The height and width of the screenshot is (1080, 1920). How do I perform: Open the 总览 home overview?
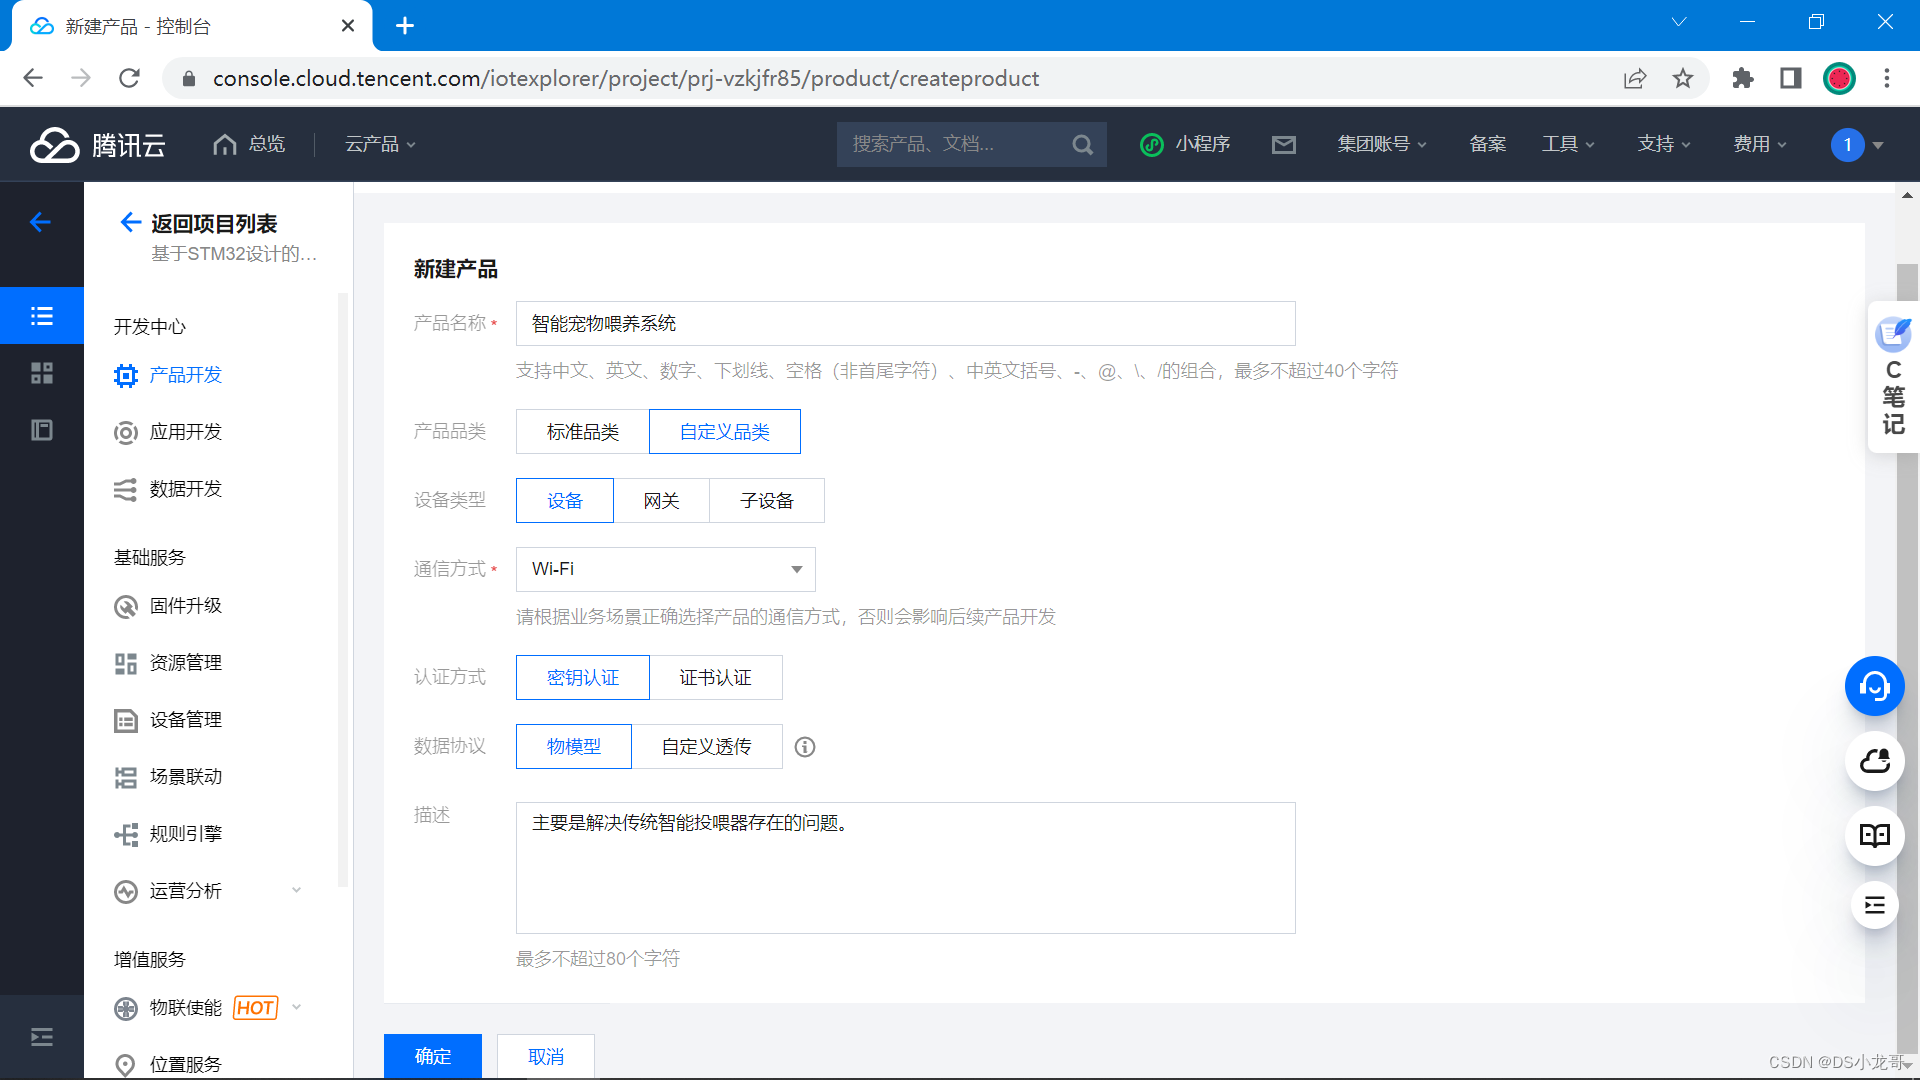(249, 145)
